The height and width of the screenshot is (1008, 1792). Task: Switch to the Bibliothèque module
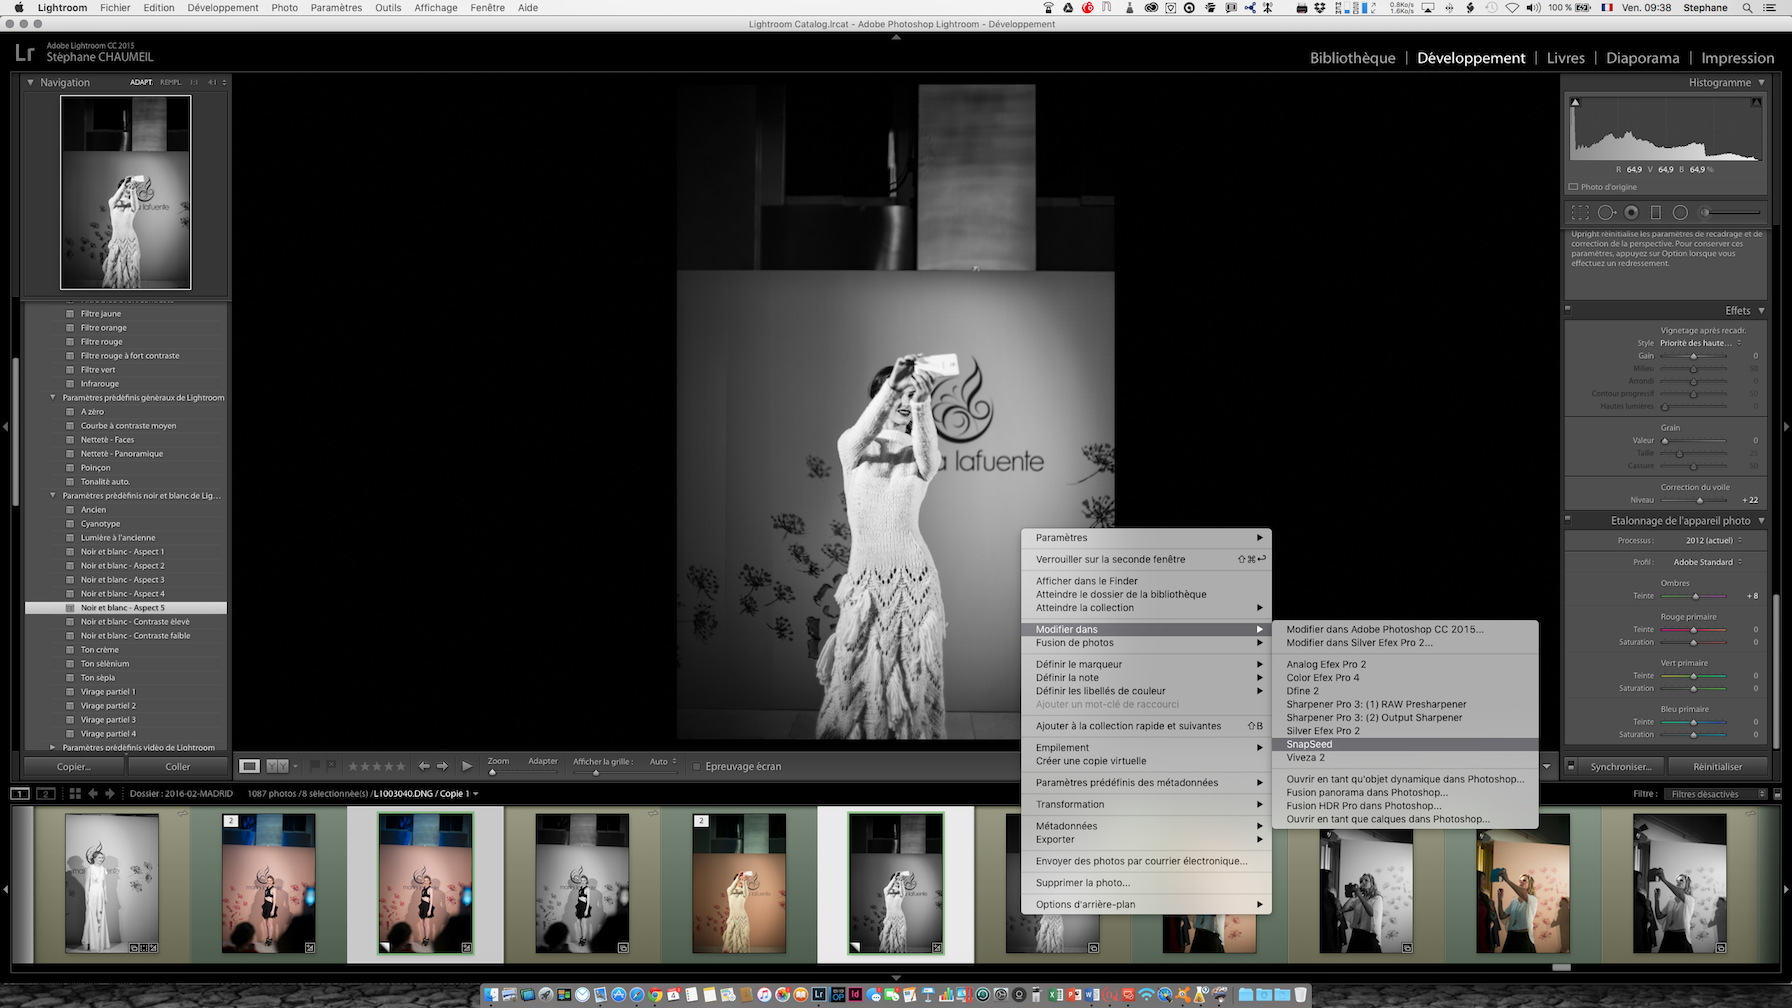click(1352, 58)
